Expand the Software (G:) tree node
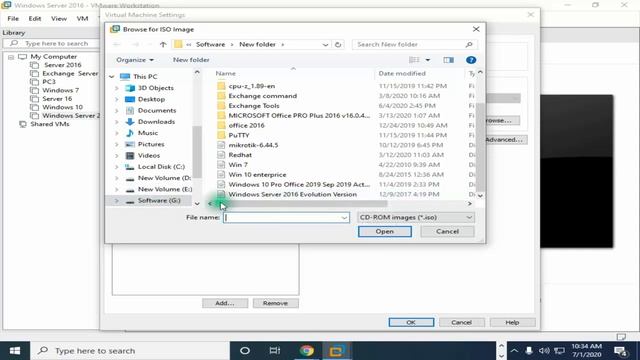Viewport: 640px width, 360px height. [x=117, y=201]
